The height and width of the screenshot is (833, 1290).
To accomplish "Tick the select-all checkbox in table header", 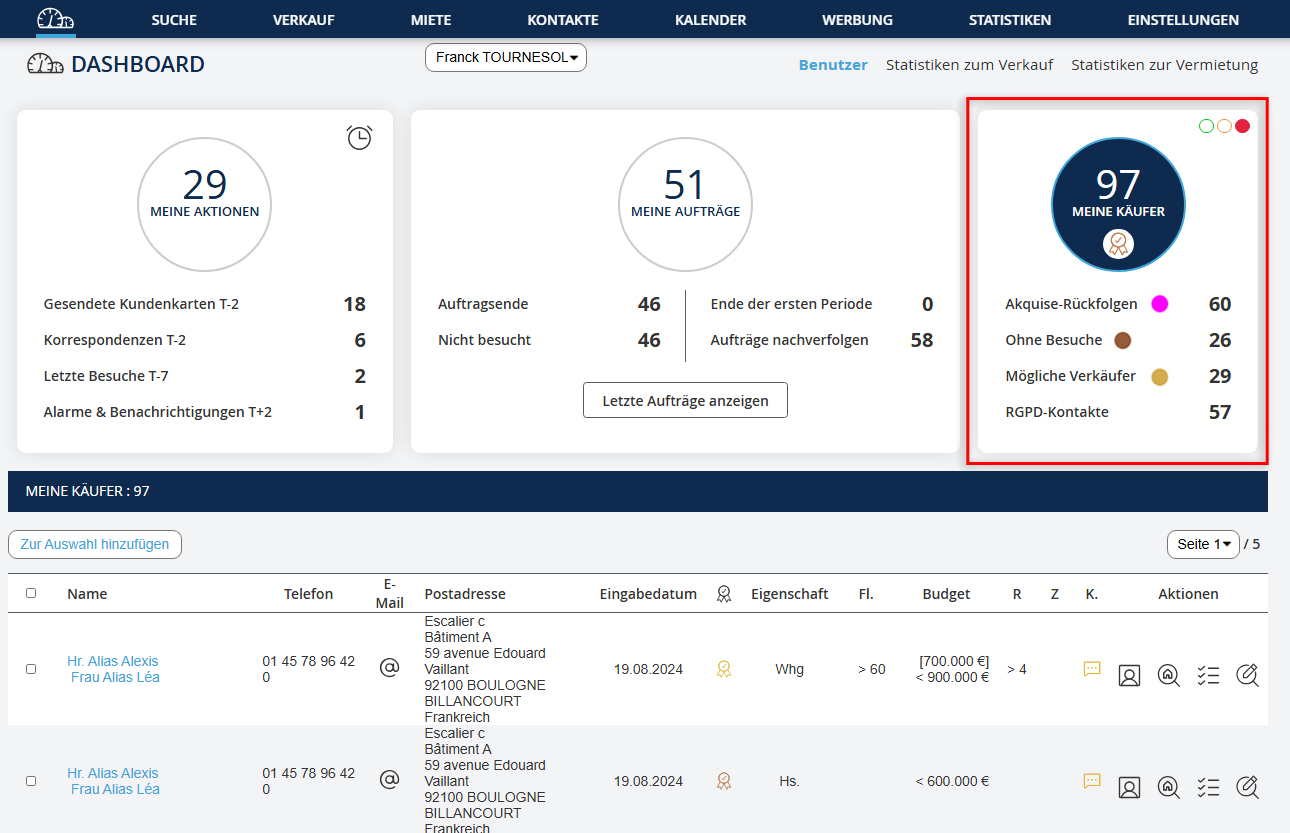I will tap(31, 593).
